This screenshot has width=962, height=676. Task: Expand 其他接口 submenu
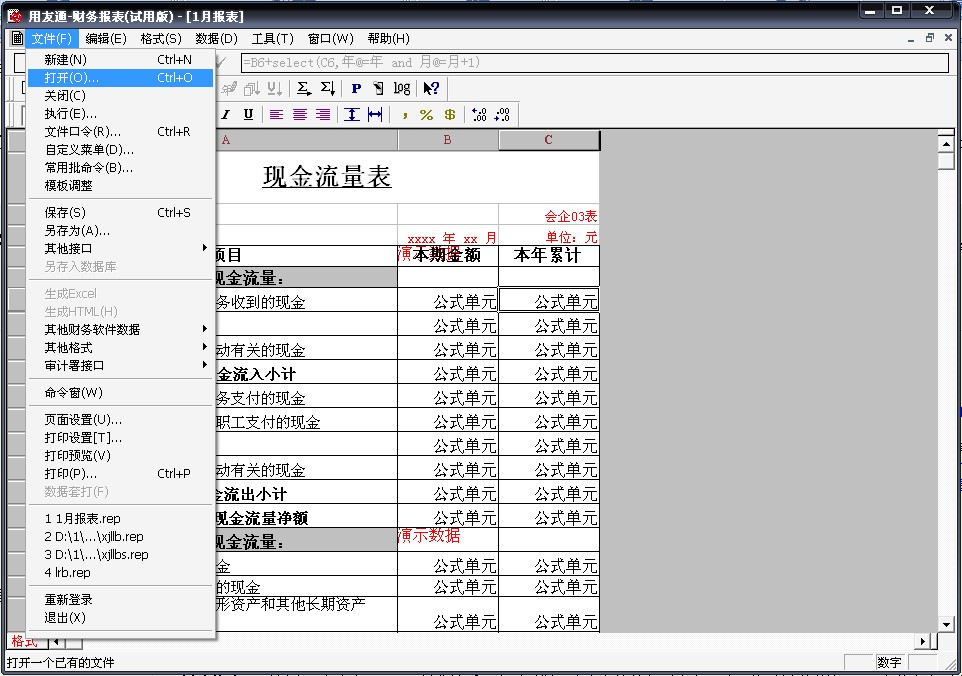[x=120, y=248]
